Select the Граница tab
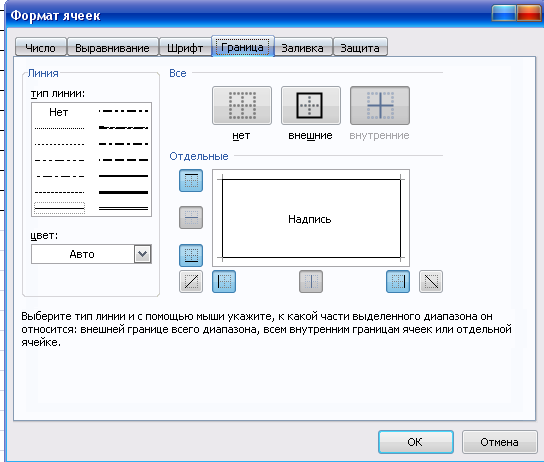 click(243, 46)
